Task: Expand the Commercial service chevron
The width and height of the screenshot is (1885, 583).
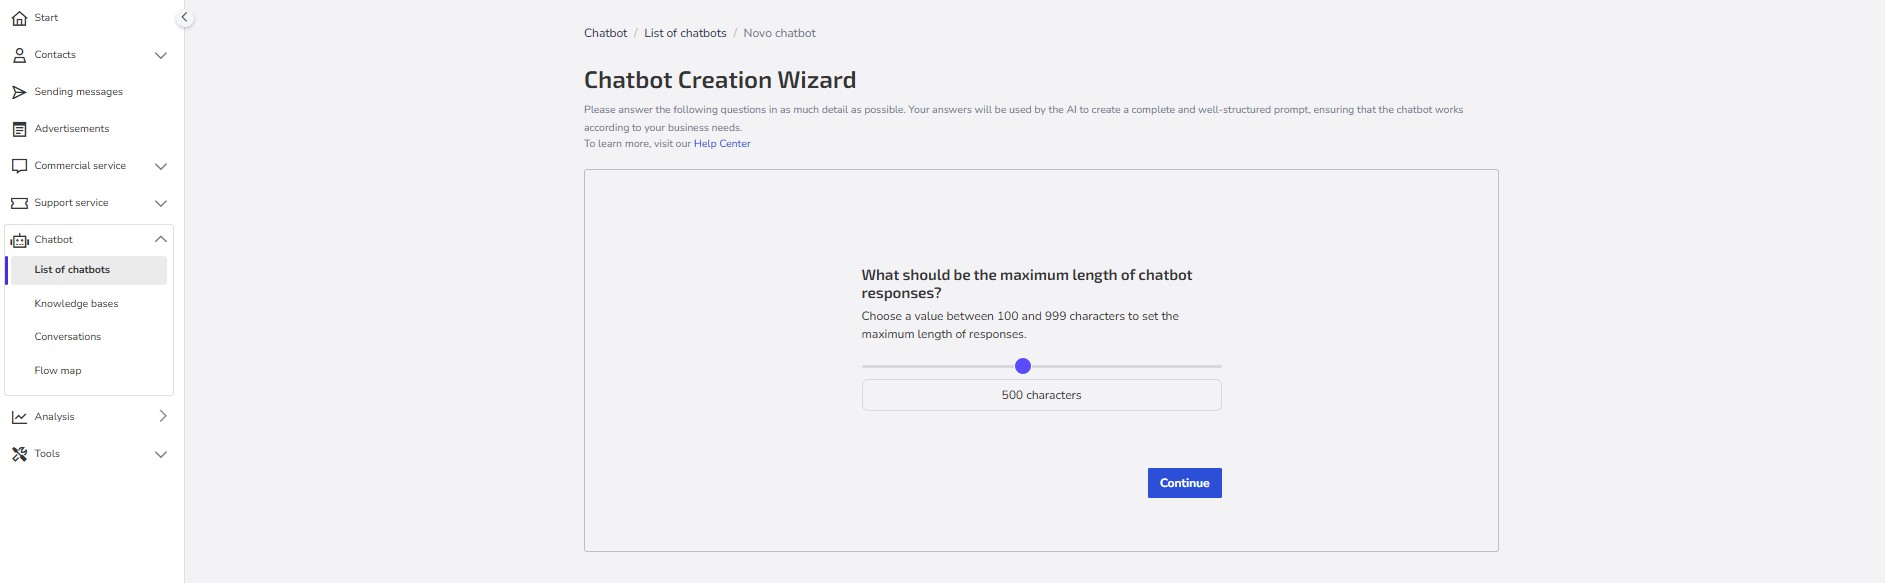Action: point(161,166)
